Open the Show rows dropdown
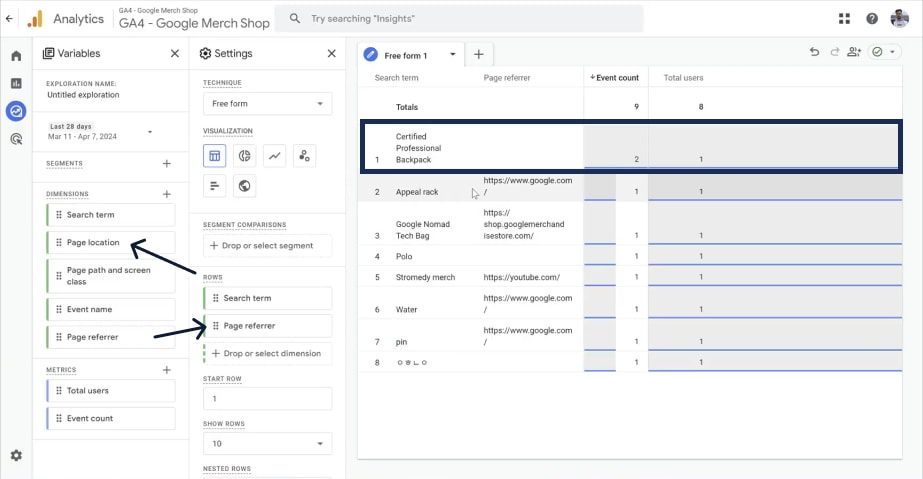Image resolution: width=923 pixels, height=479 pixels. click(x=267, y=444)
